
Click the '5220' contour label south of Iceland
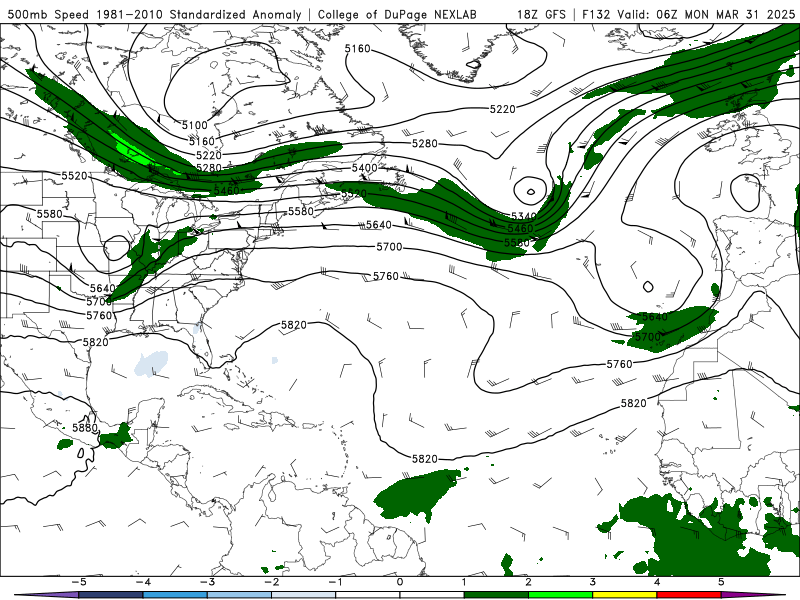pos(503,109)
